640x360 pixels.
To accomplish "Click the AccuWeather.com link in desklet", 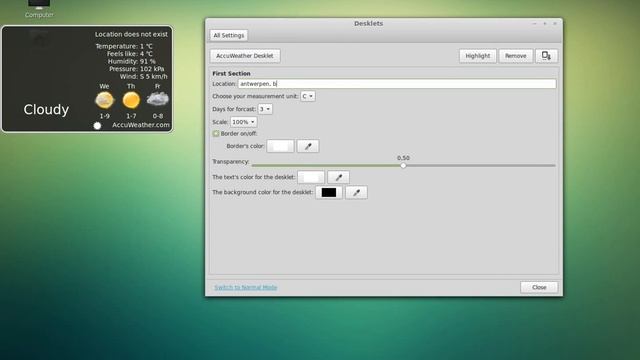I will click(x=141, y=125).
